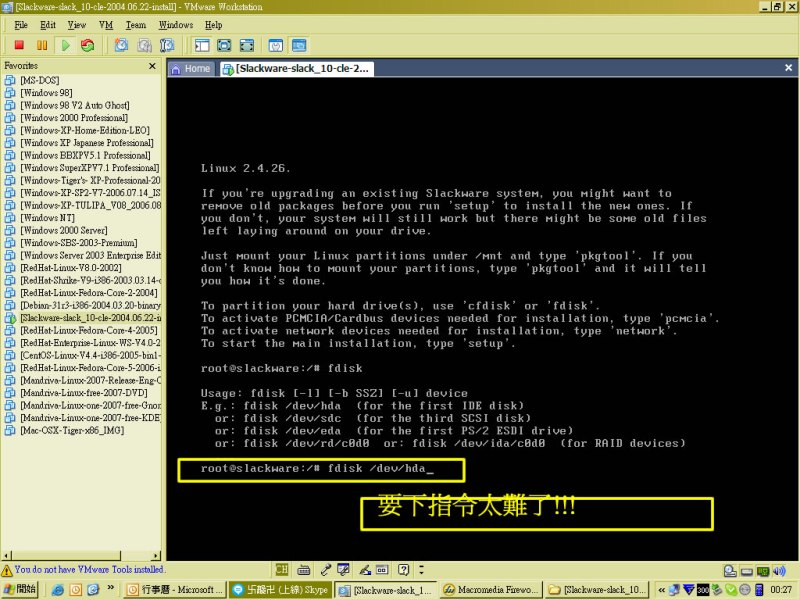Toggle the Favorites sidebar view icon
The image size is (800, 600).
(202, 45)
